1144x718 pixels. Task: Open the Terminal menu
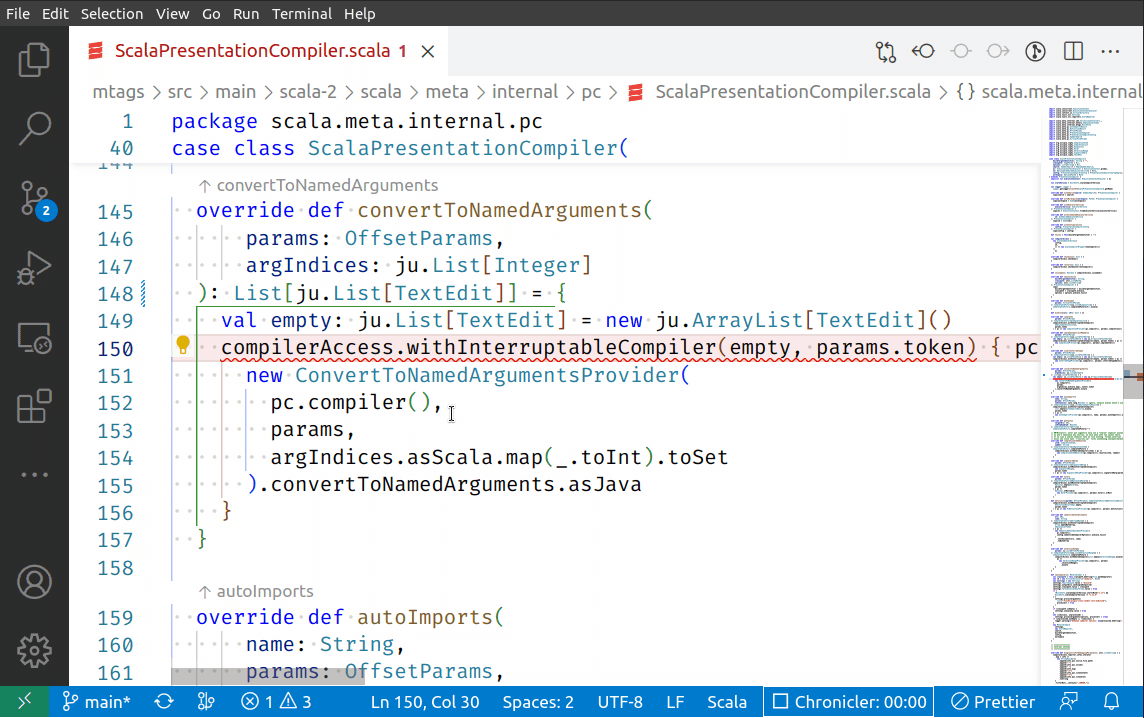pos(301,13)
